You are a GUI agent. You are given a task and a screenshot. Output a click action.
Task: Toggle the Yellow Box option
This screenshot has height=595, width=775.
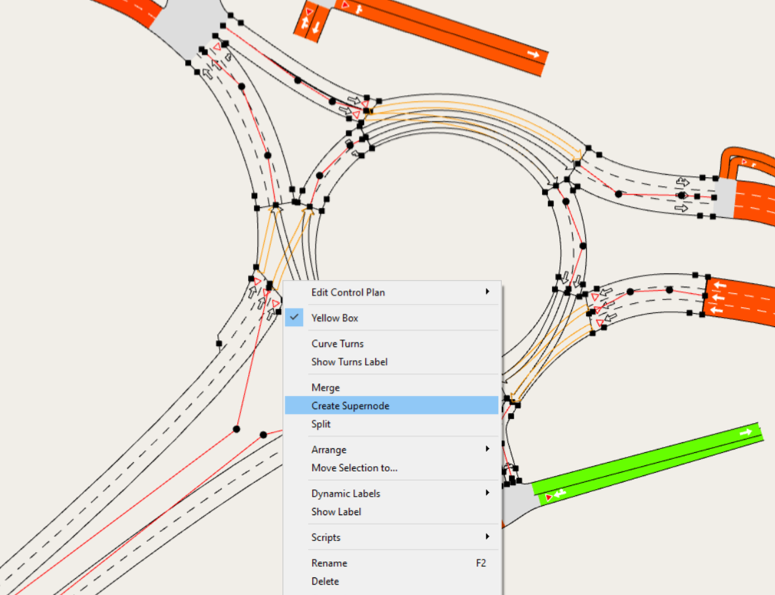pyautogui.click(x=391, y=318)
